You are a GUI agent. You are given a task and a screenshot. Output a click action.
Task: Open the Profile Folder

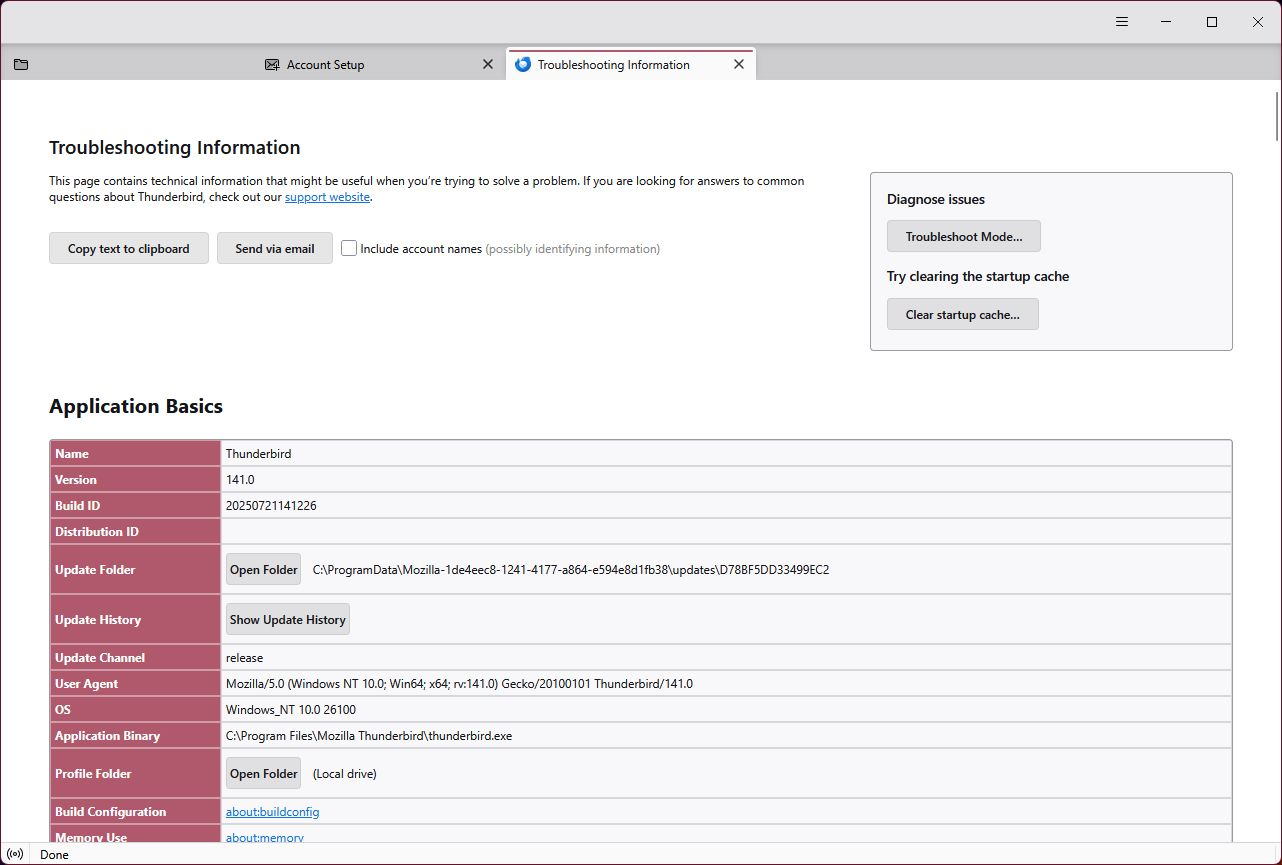263,774
